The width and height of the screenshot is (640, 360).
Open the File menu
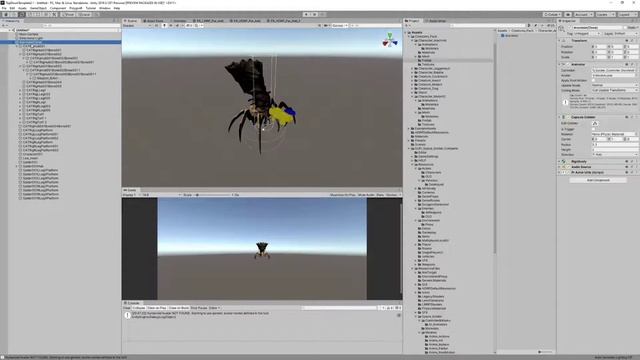click(4, 8)
